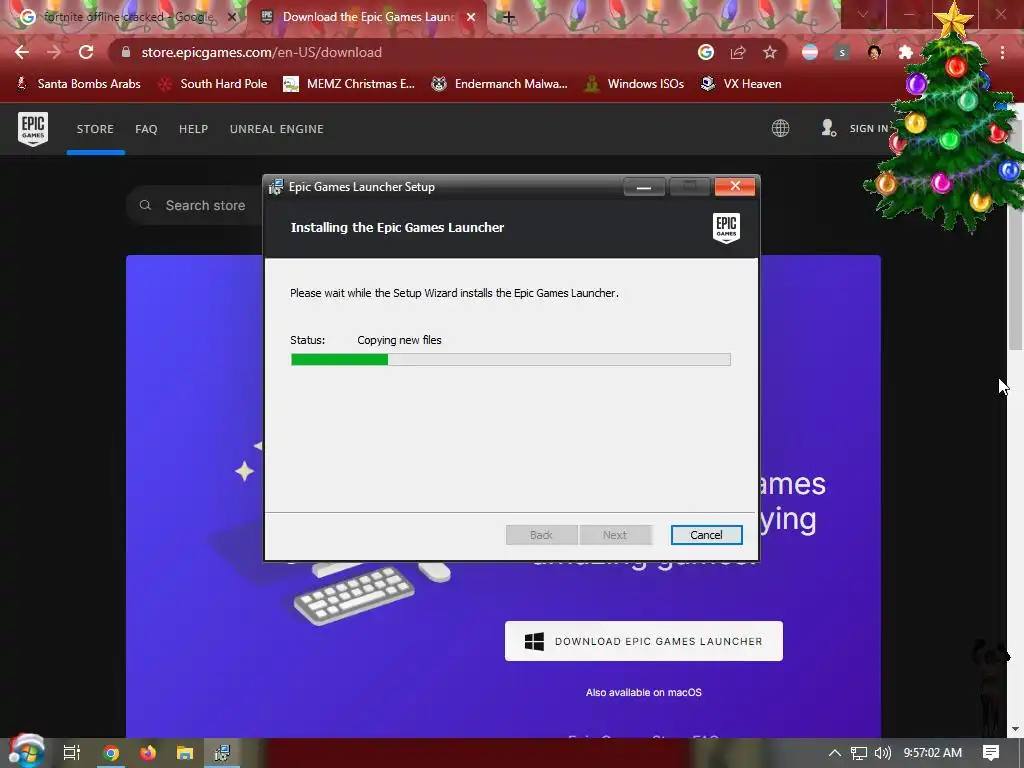Click the Epic logo inside Setup dialog
The image size is (1024, 768).
click(726, 228)
